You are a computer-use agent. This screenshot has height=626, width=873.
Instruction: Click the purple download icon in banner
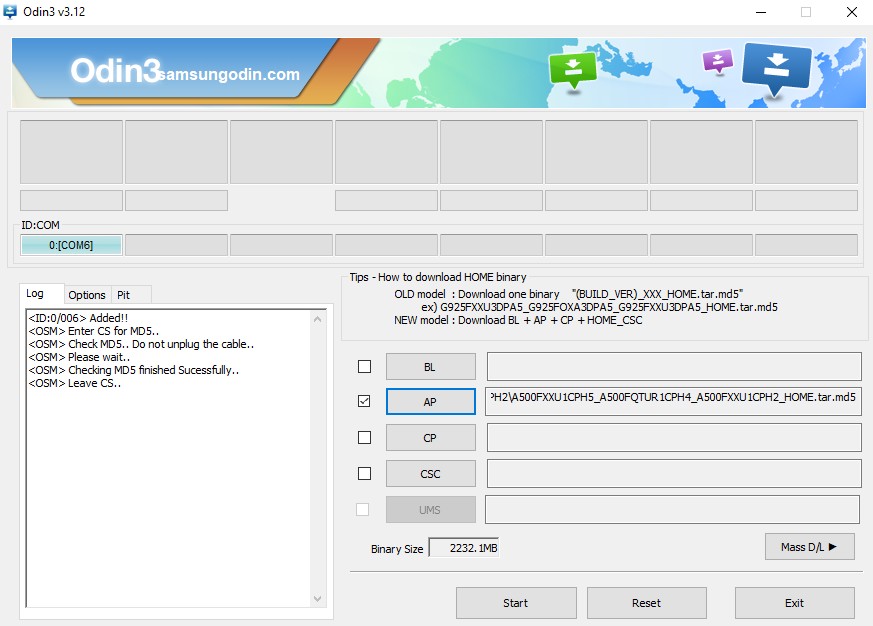[x=718, y=61]
